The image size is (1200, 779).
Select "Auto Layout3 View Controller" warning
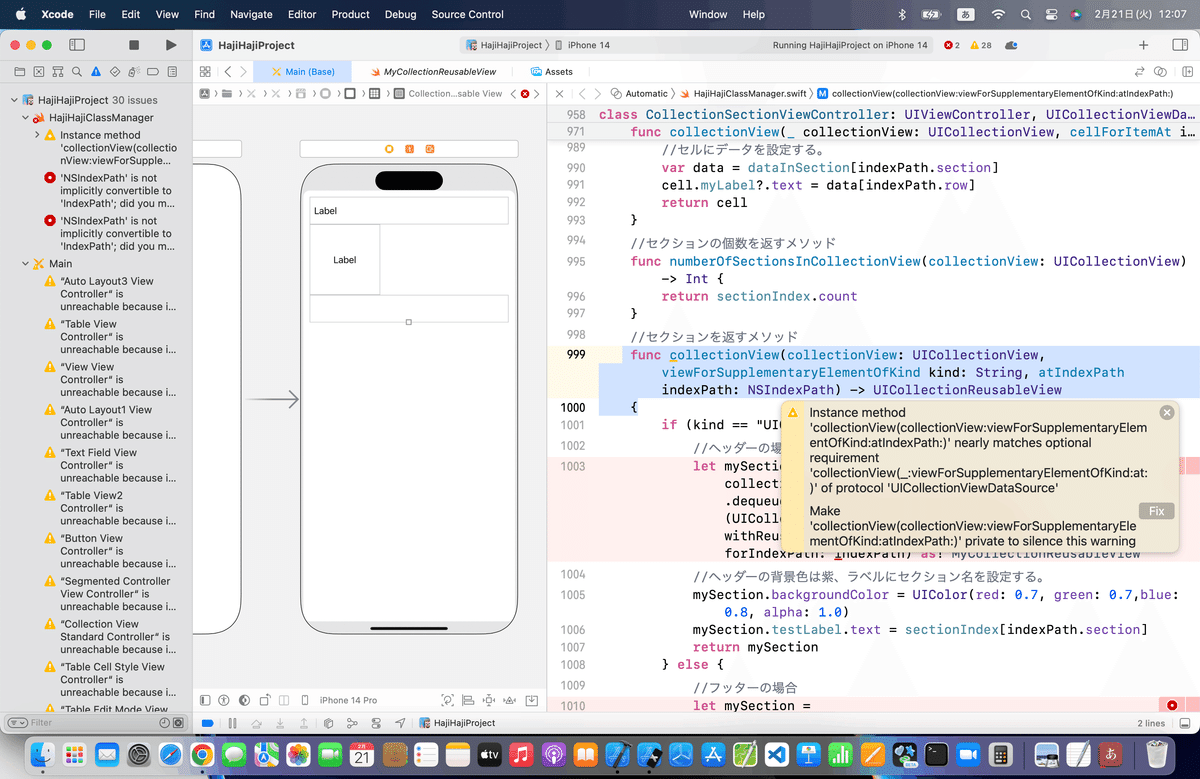pyautogui.click(x=110, y=294)
